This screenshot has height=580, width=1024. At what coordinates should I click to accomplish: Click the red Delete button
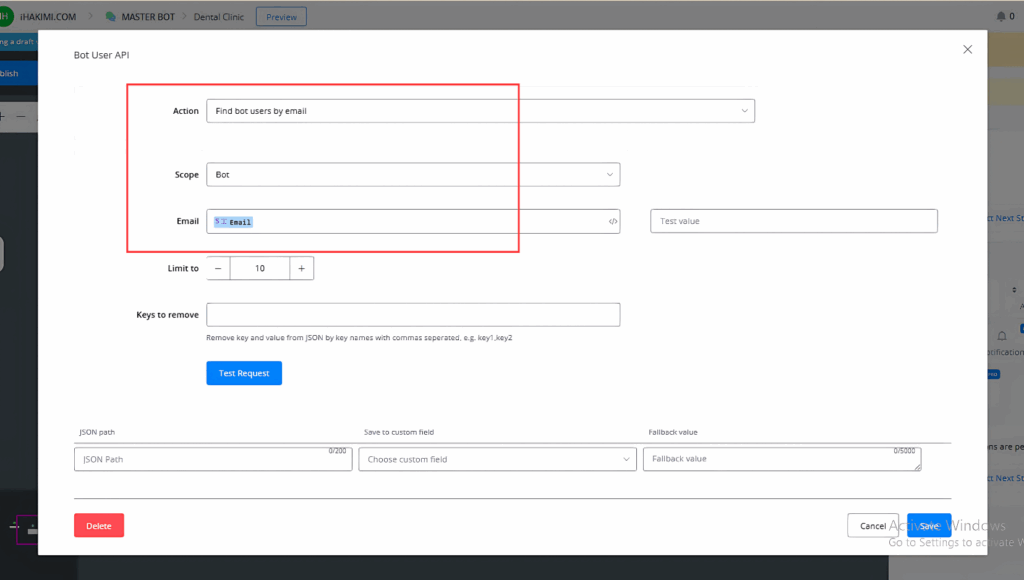(x=99, y=525)
